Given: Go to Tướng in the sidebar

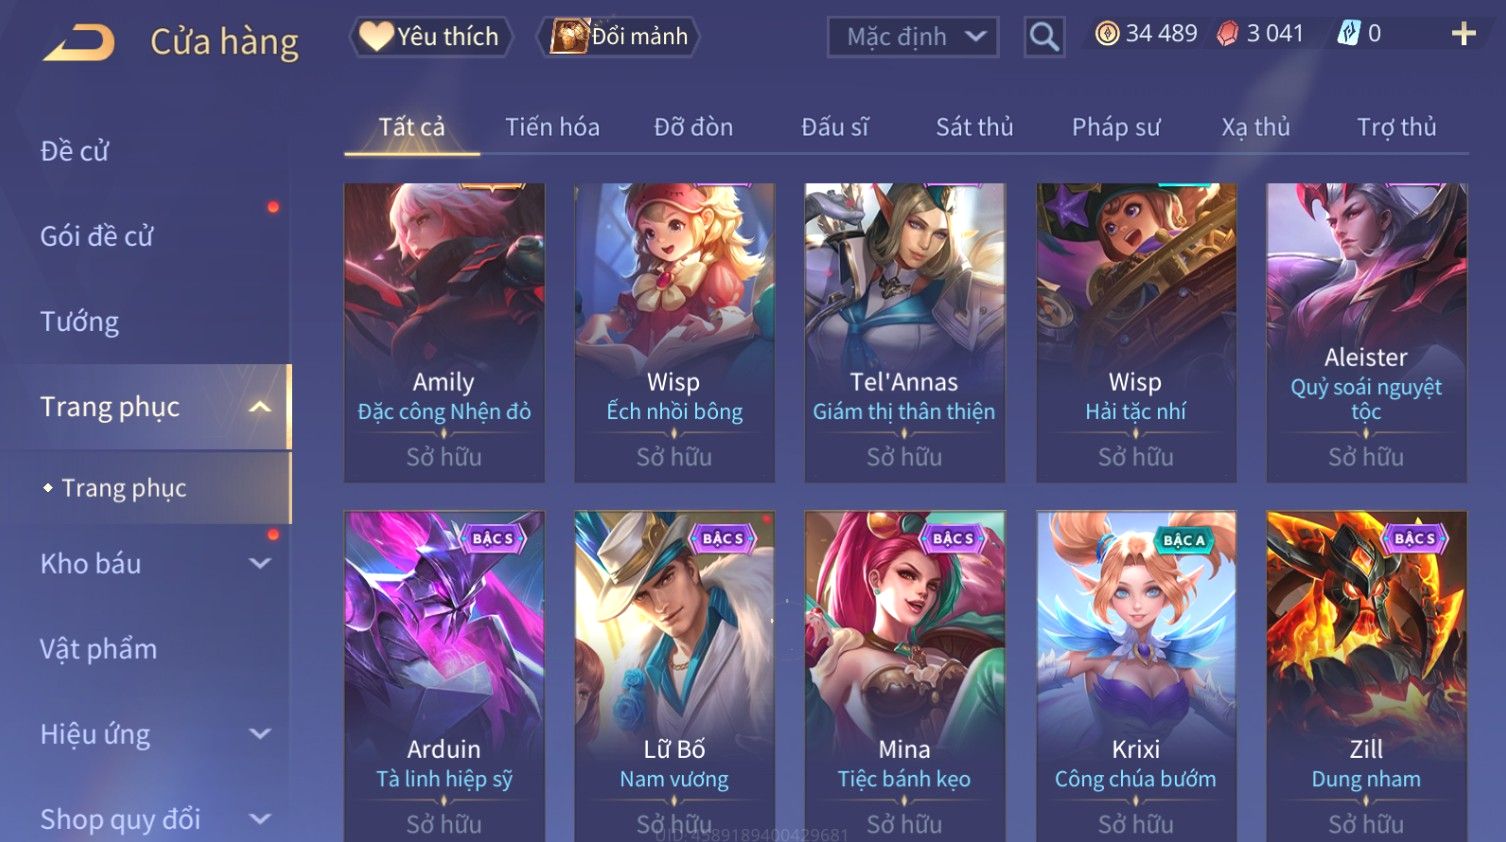Looking at the screenshot, I should pos(80,322).
